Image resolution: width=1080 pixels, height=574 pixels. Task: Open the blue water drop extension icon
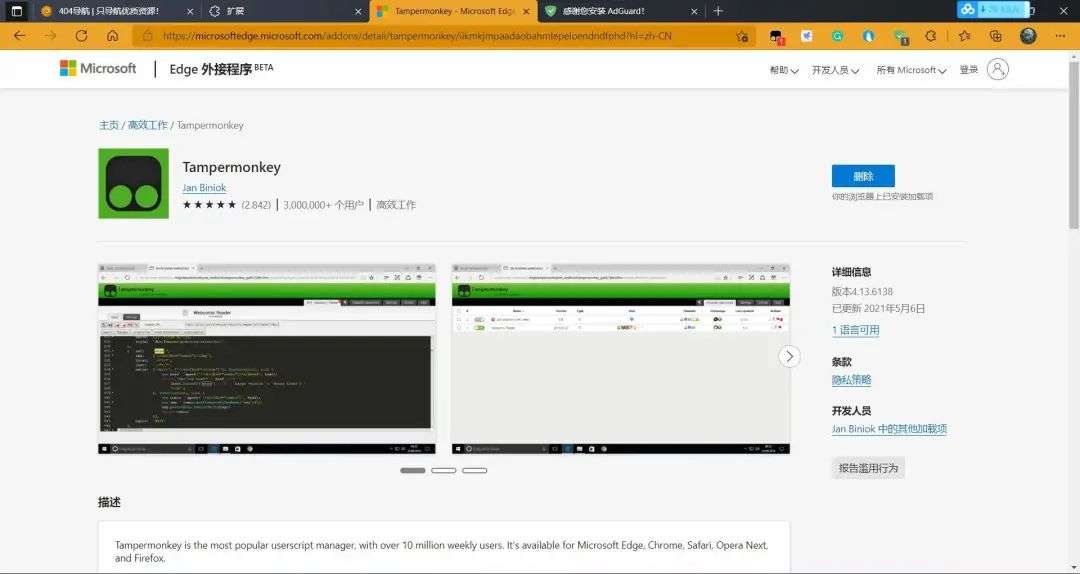coord(869,36)
